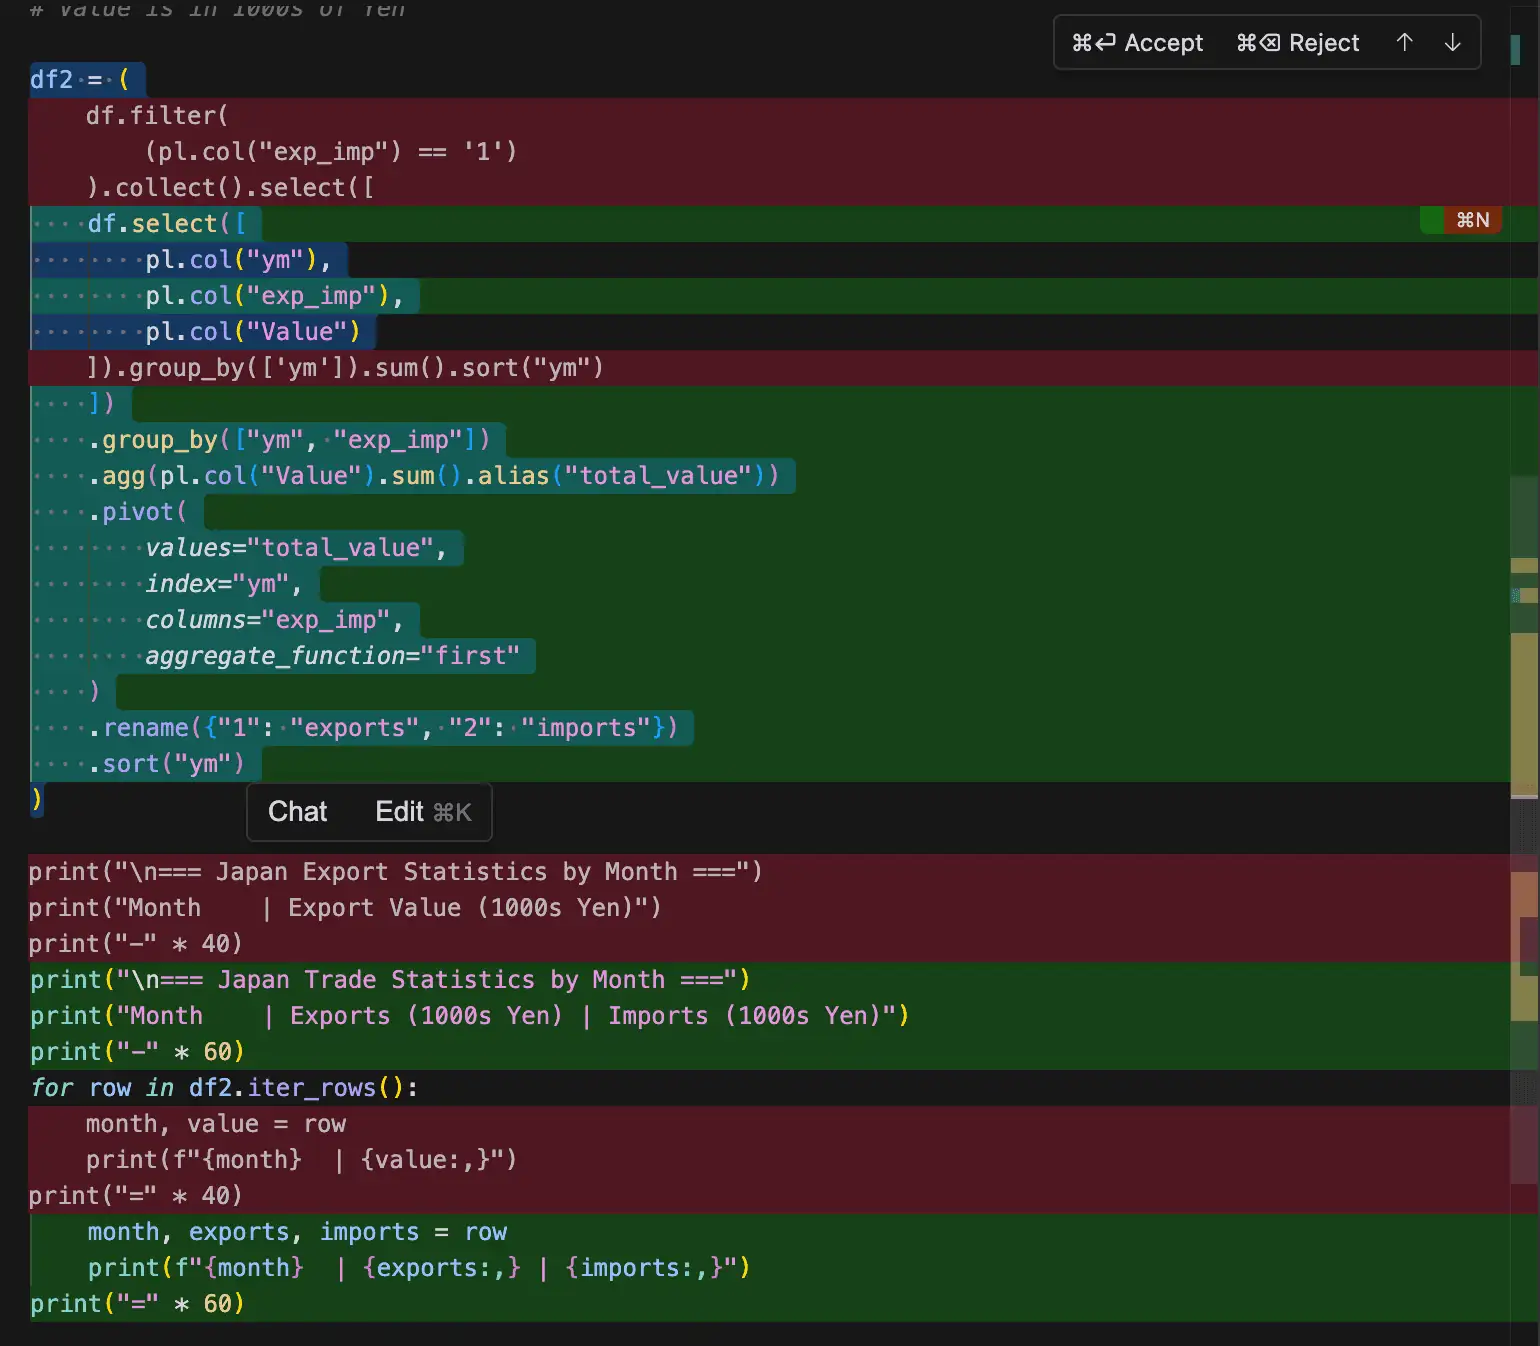Click added print with Exports and Imports headers
This screenshot has height=1346, width=1540.
[470, 1016]
